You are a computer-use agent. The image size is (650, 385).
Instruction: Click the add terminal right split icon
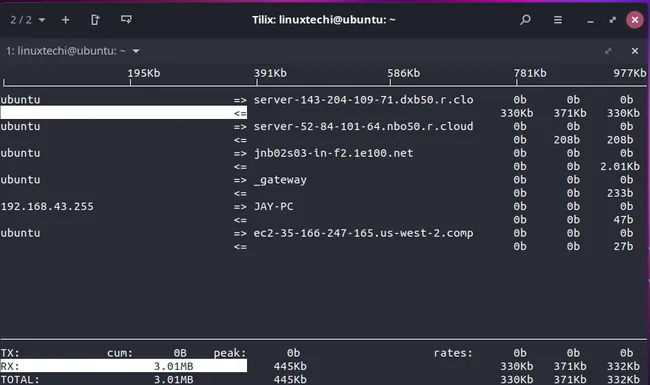pyautogui.click(x=95, y=19)
